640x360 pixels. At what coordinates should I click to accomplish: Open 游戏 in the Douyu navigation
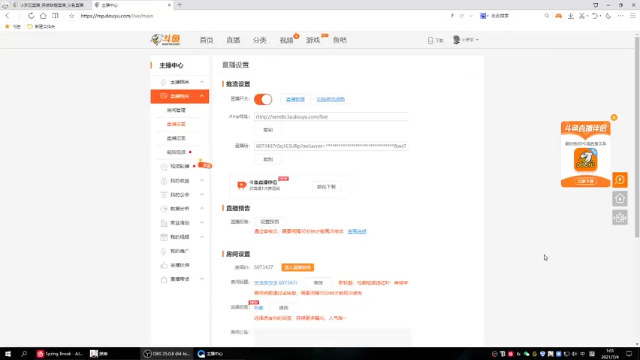coord(313,40)
